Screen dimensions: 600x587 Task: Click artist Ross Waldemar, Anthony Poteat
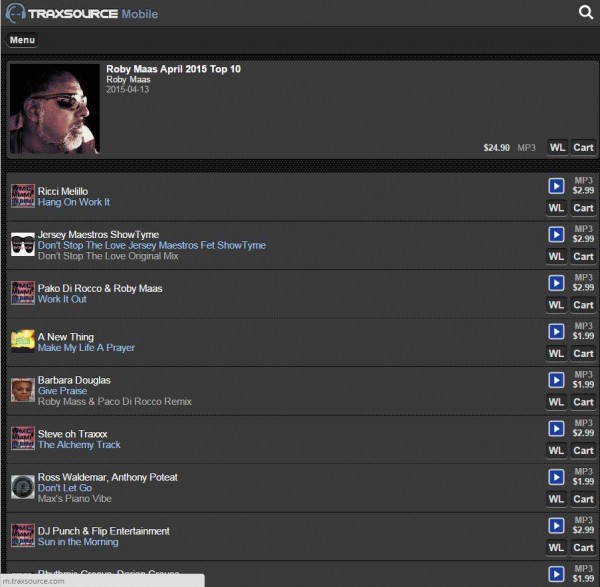point(108,478)
